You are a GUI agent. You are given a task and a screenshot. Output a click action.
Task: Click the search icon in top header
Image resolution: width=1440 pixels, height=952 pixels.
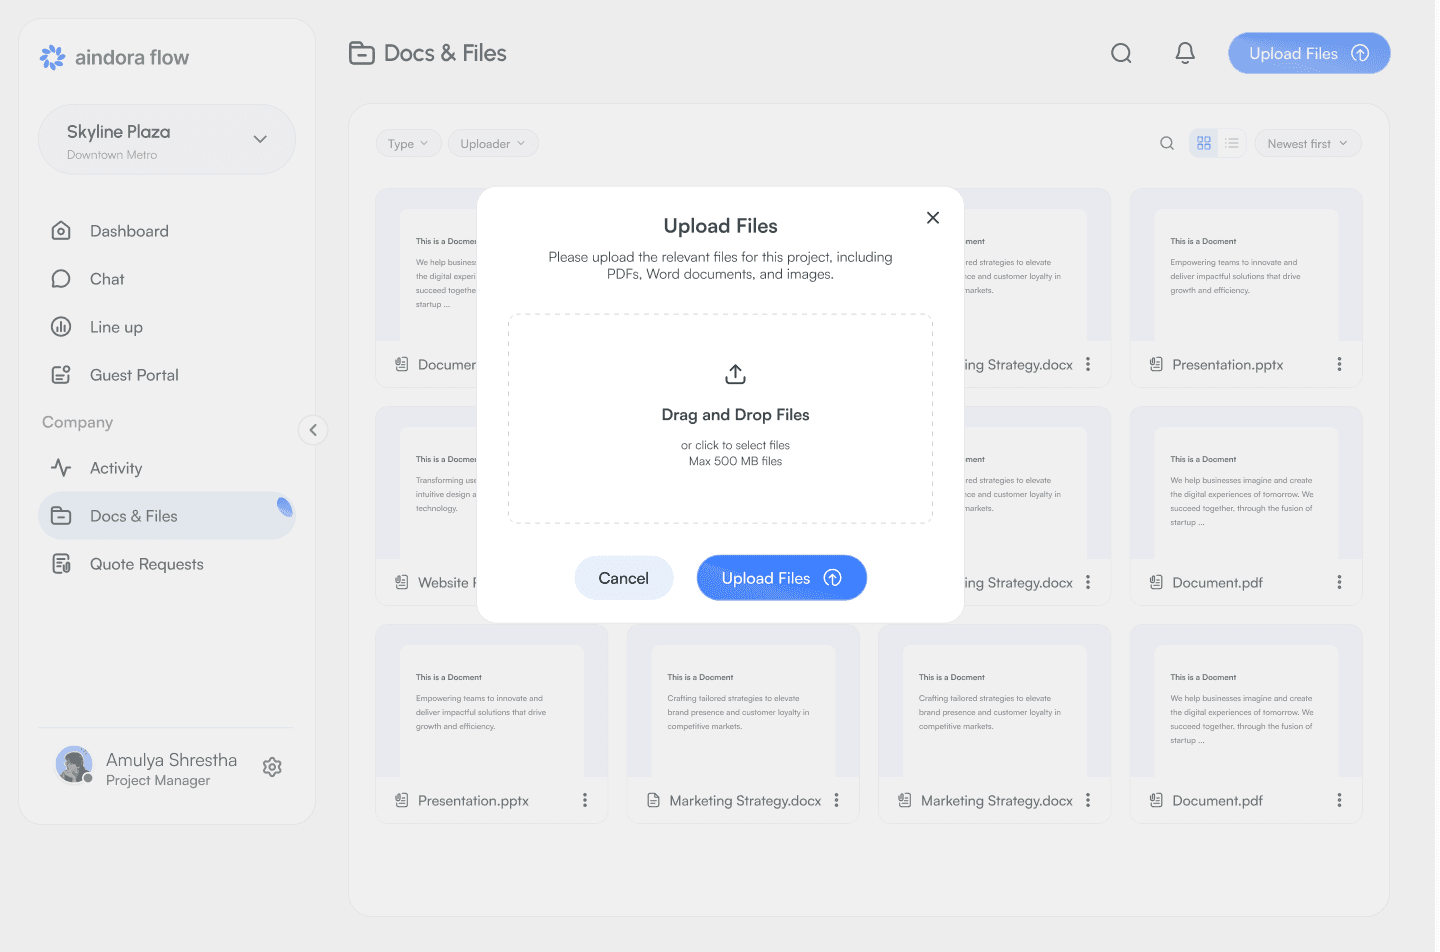pos(1121,53)
